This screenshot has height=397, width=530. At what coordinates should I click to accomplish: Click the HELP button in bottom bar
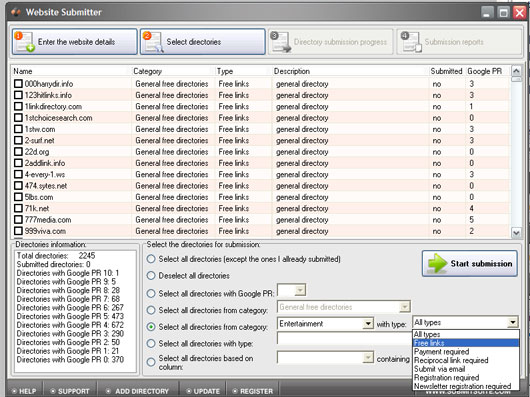[24, 391]
